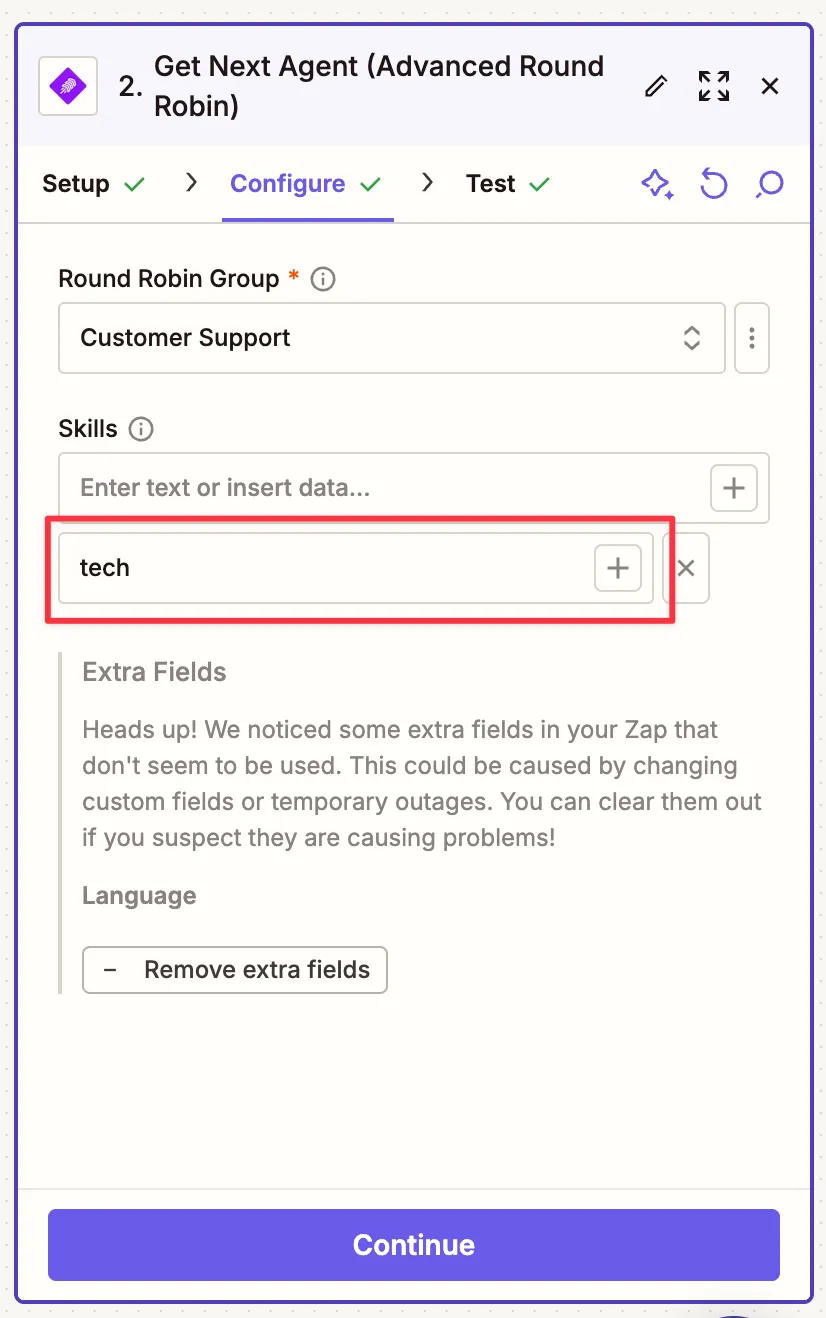Expand the step panel to full screen
The image size is (826, 1318).
[713, 86]
